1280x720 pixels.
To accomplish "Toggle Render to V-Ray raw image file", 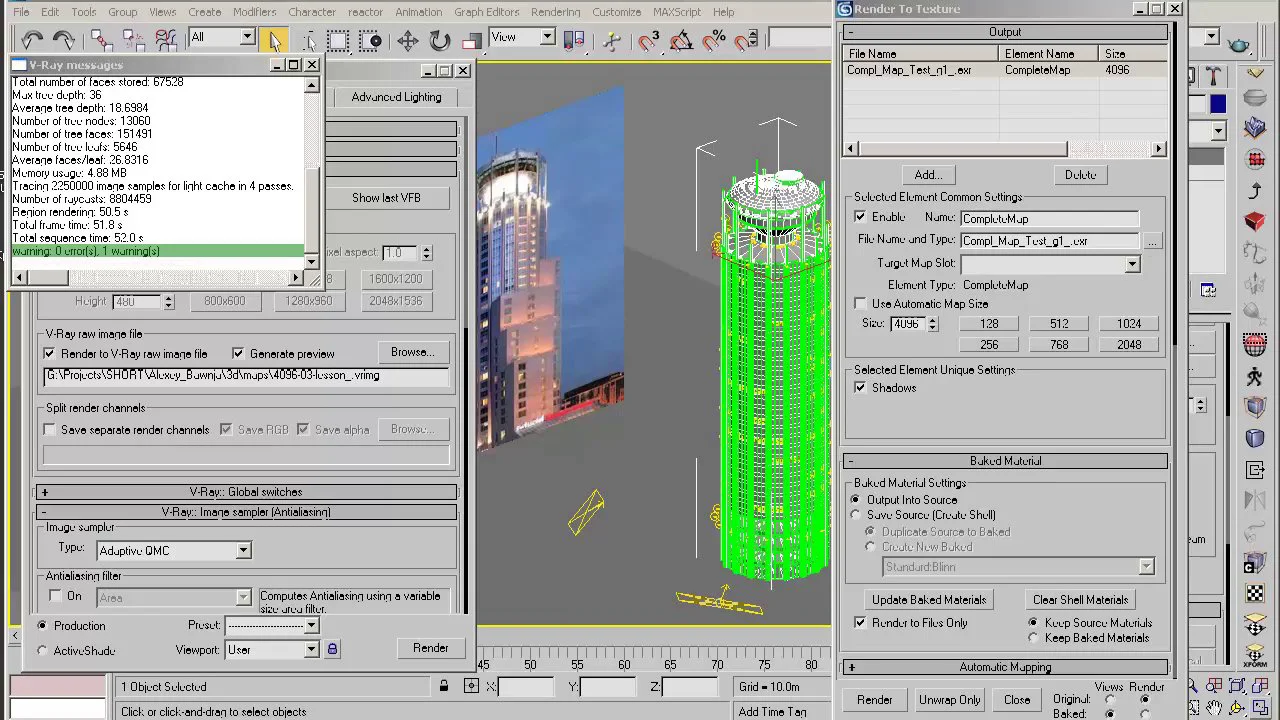I will [49, 354].
